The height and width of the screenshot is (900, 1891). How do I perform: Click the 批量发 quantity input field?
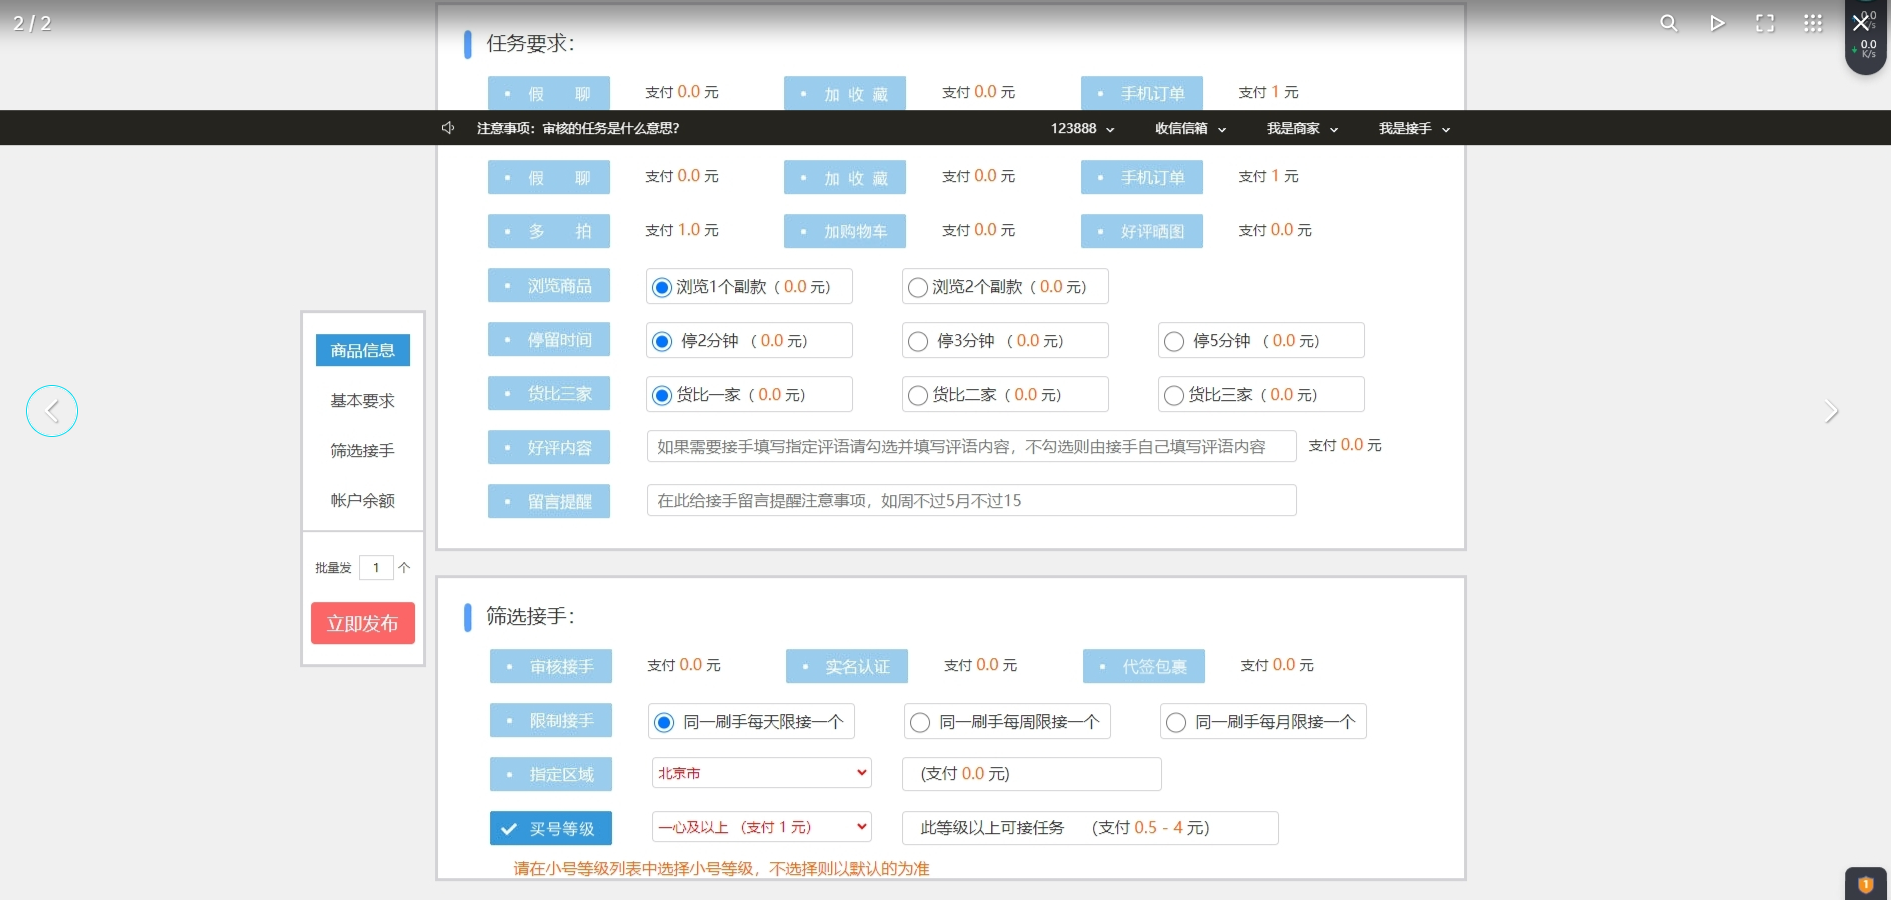376,568
